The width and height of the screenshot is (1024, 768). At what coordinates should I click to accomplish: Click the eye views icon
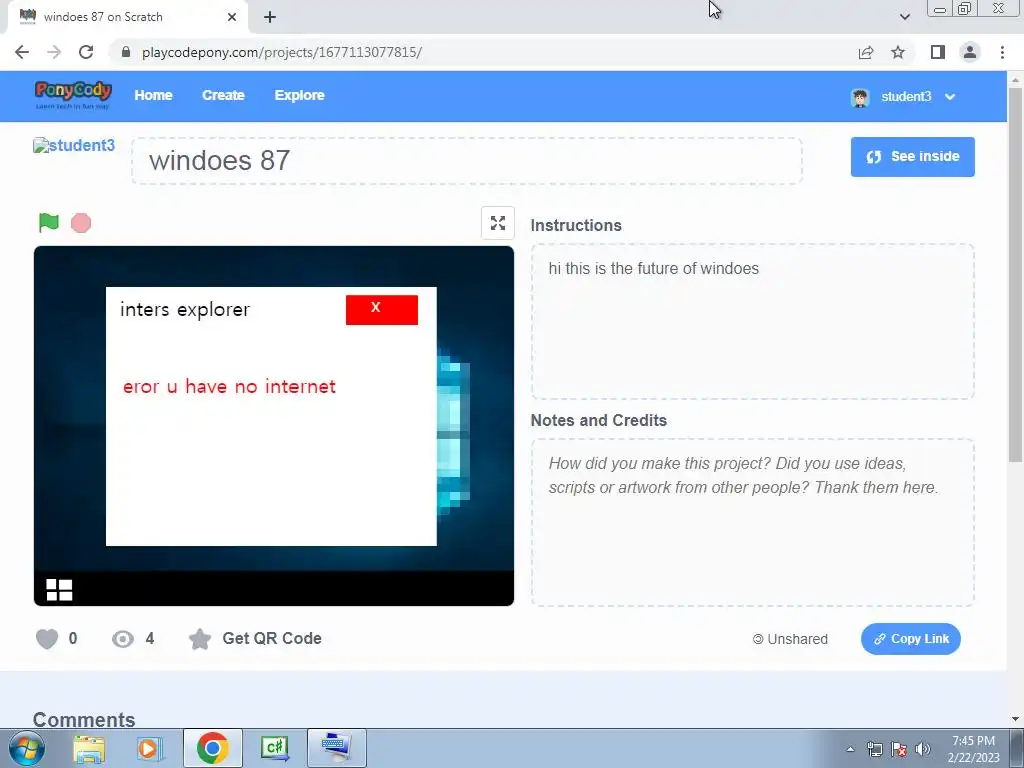(x=123, y=639)
